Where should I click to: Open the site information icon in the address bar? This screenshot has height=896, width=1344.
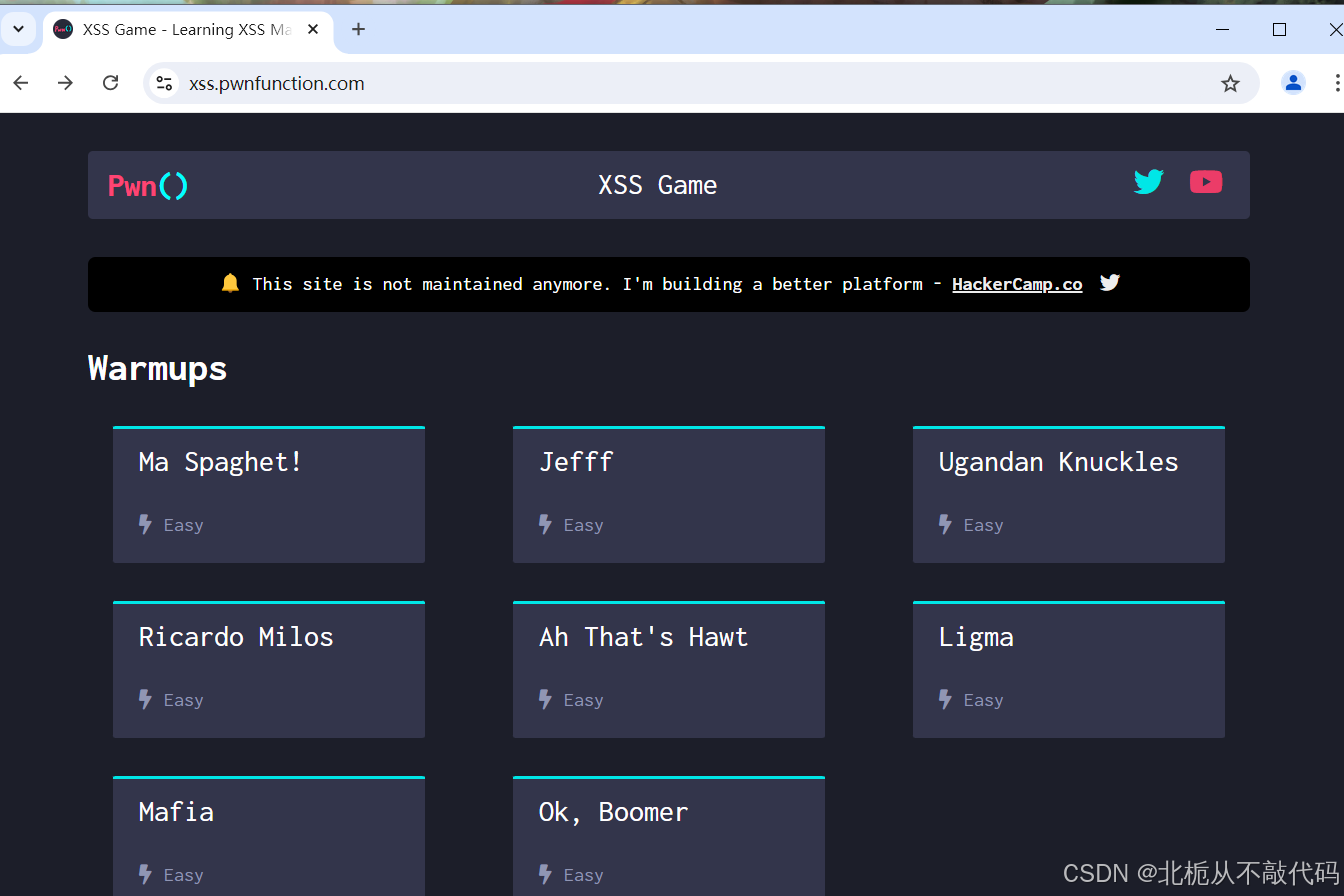163,83
